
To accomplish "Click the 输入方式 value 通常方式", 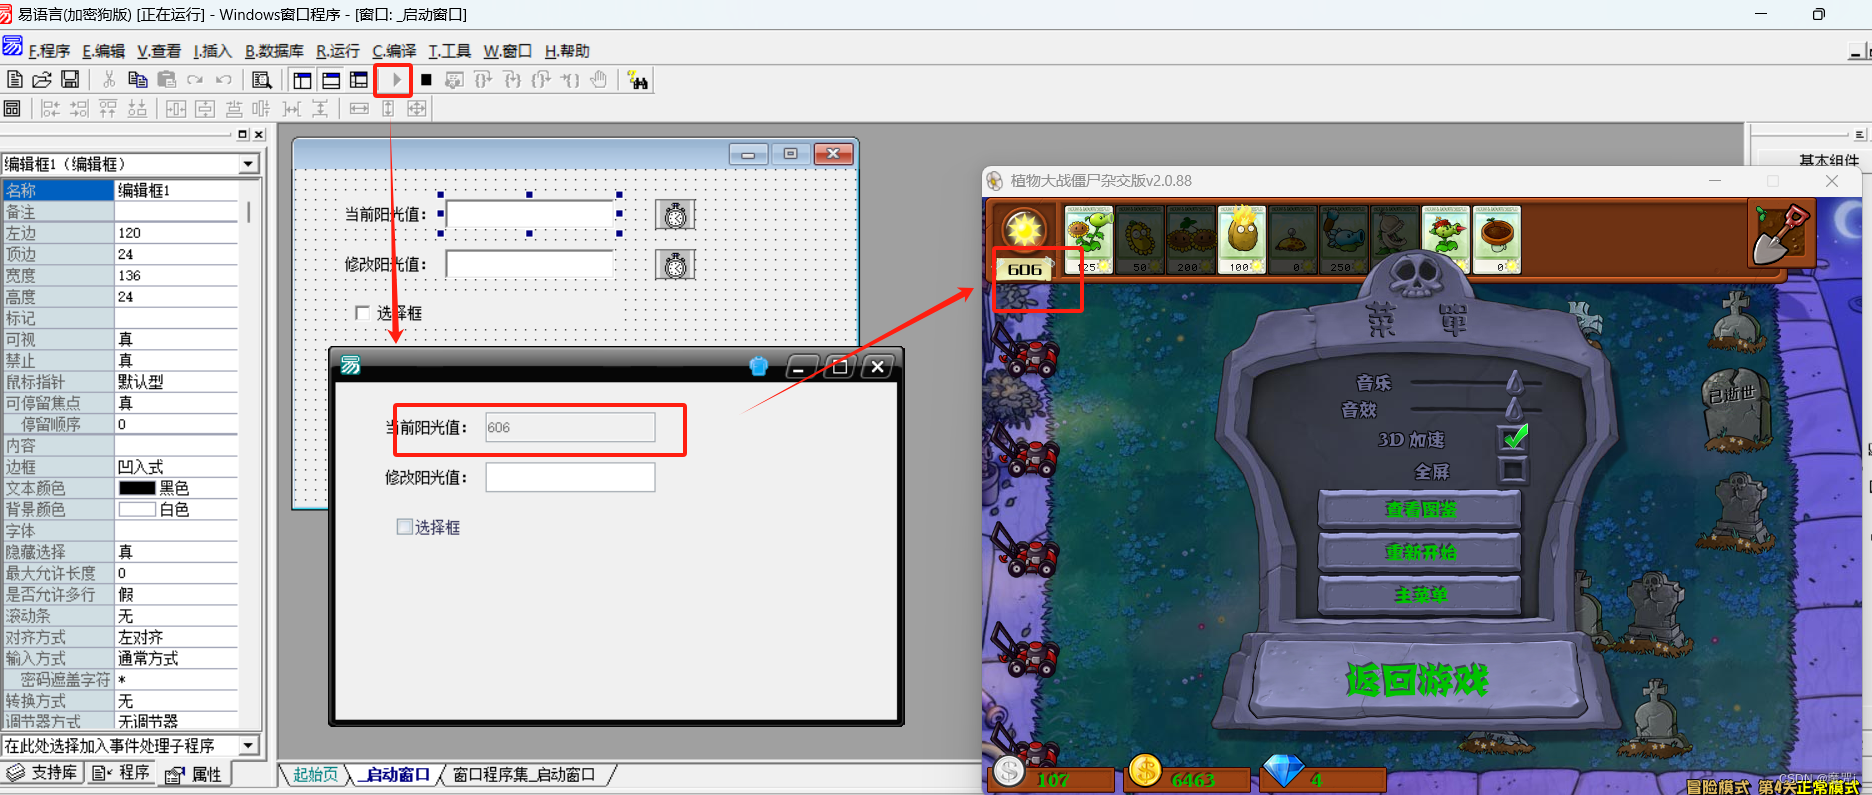I will coord(176,658).
